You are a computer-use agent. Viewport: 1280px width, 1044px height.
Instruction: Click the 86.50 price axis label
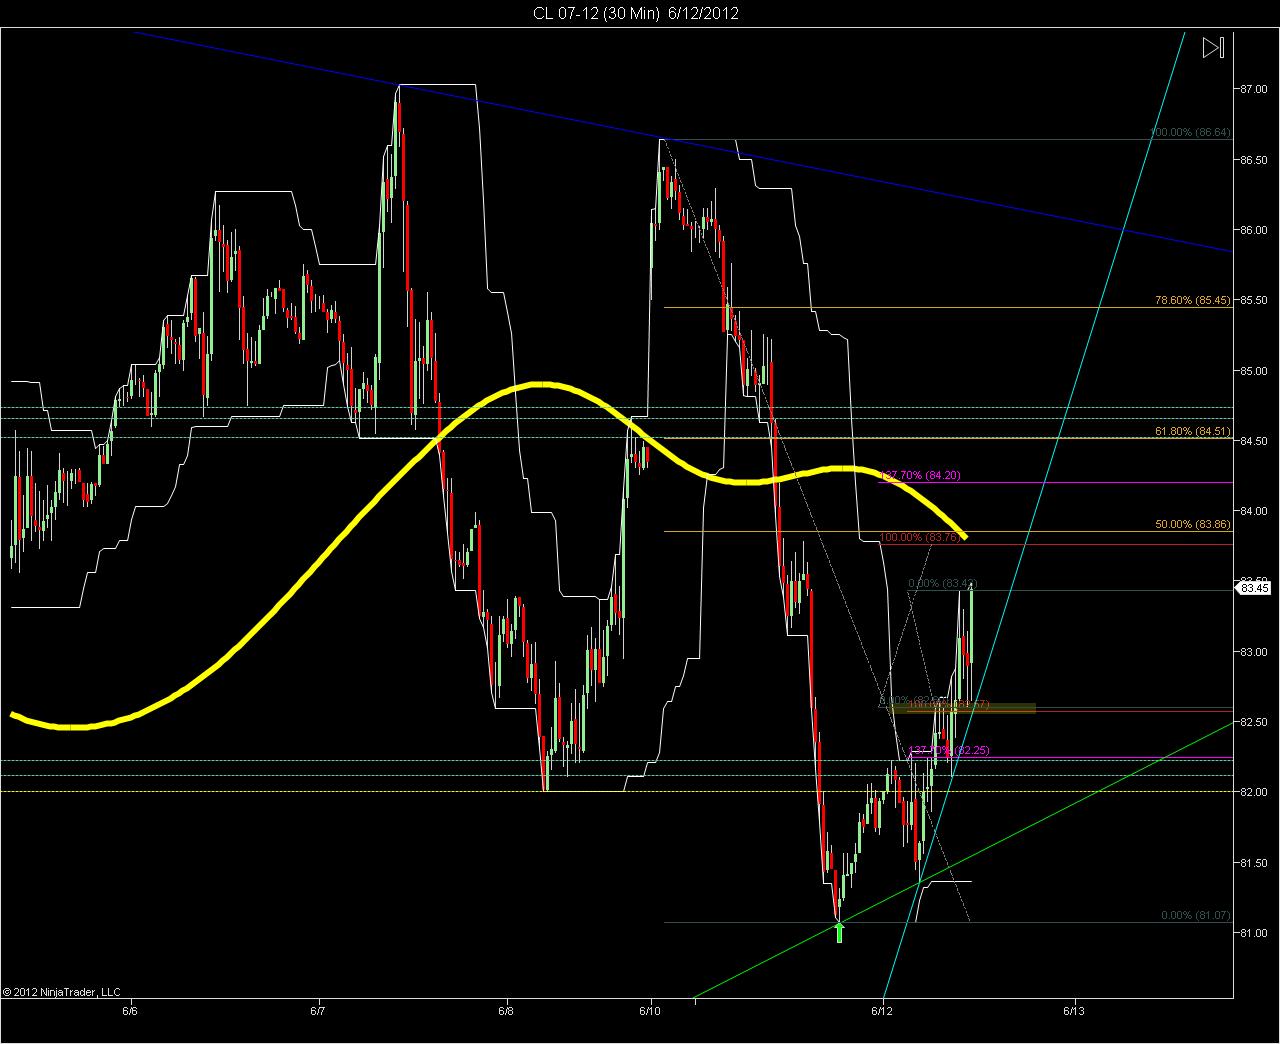1254,160
